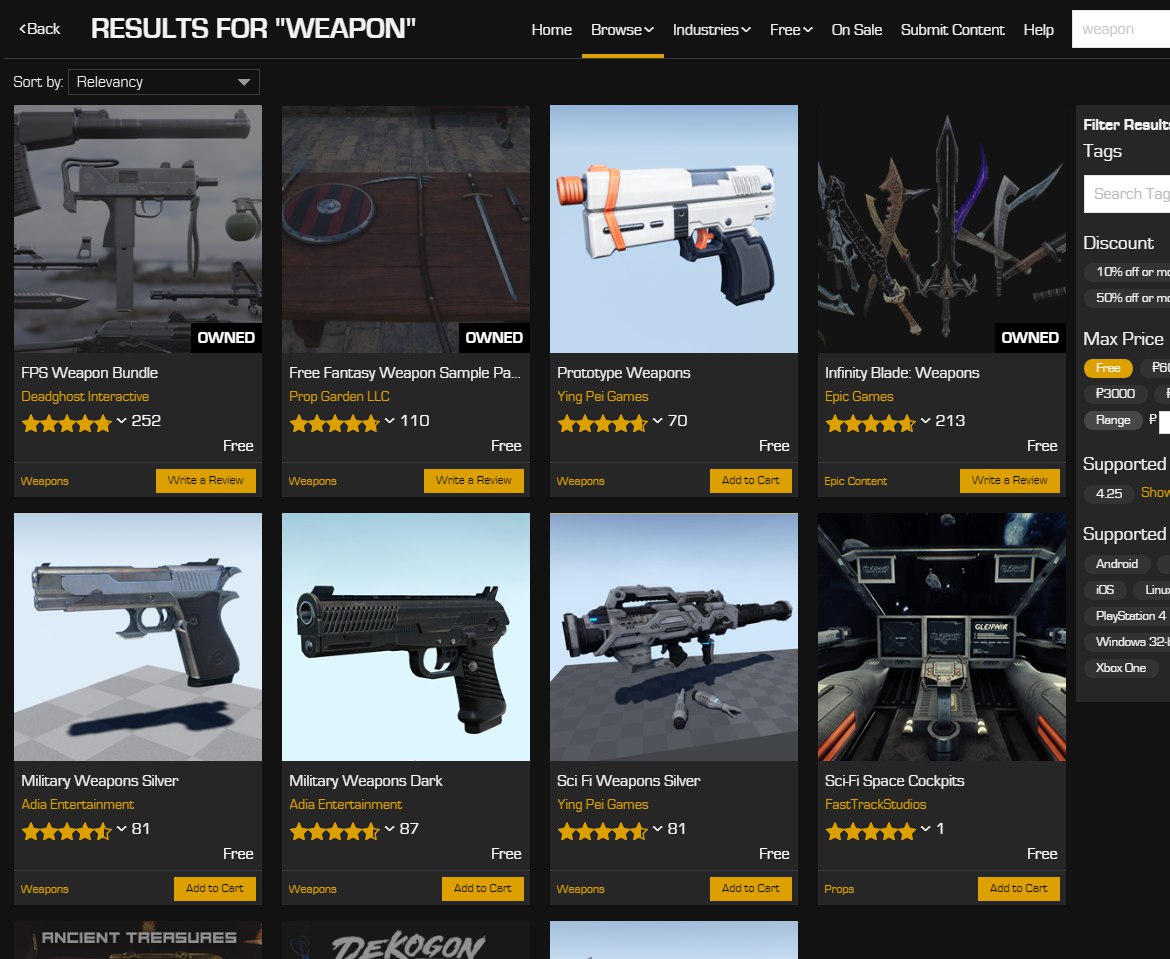Viewport: 1170px width, 959px height.
Task: Enable the Android platform filter
Action: click(1116, 564)
